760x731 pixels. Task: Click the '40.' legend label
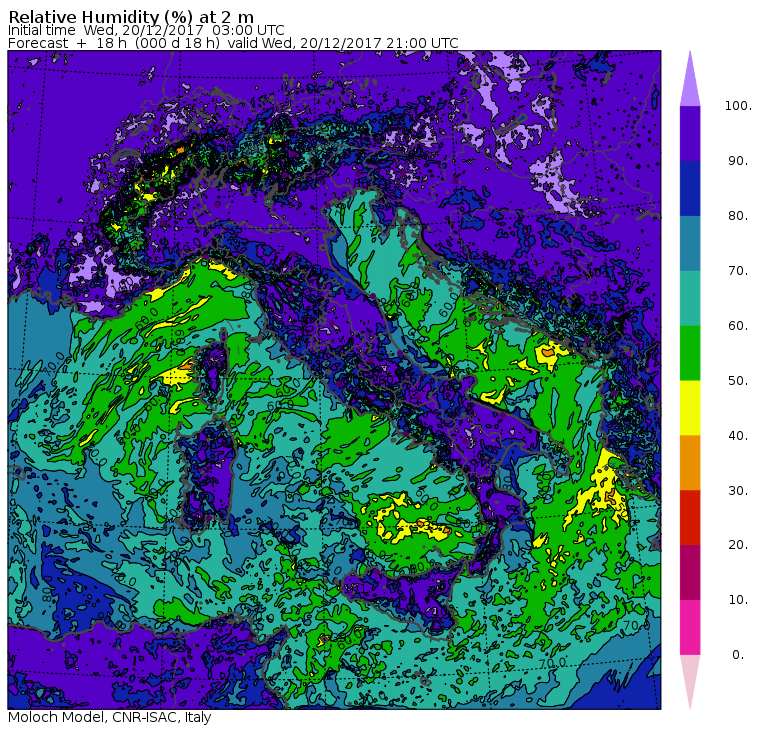[x=738, y=435]
